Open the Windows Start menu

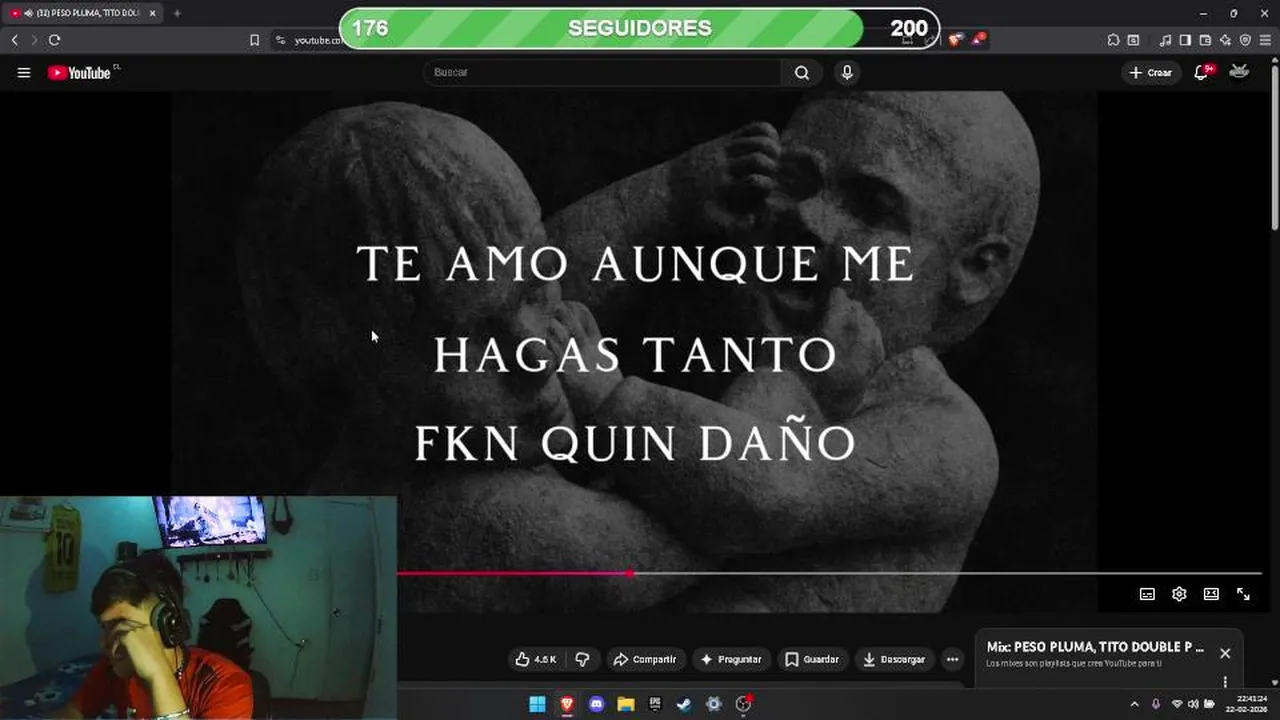537,704
